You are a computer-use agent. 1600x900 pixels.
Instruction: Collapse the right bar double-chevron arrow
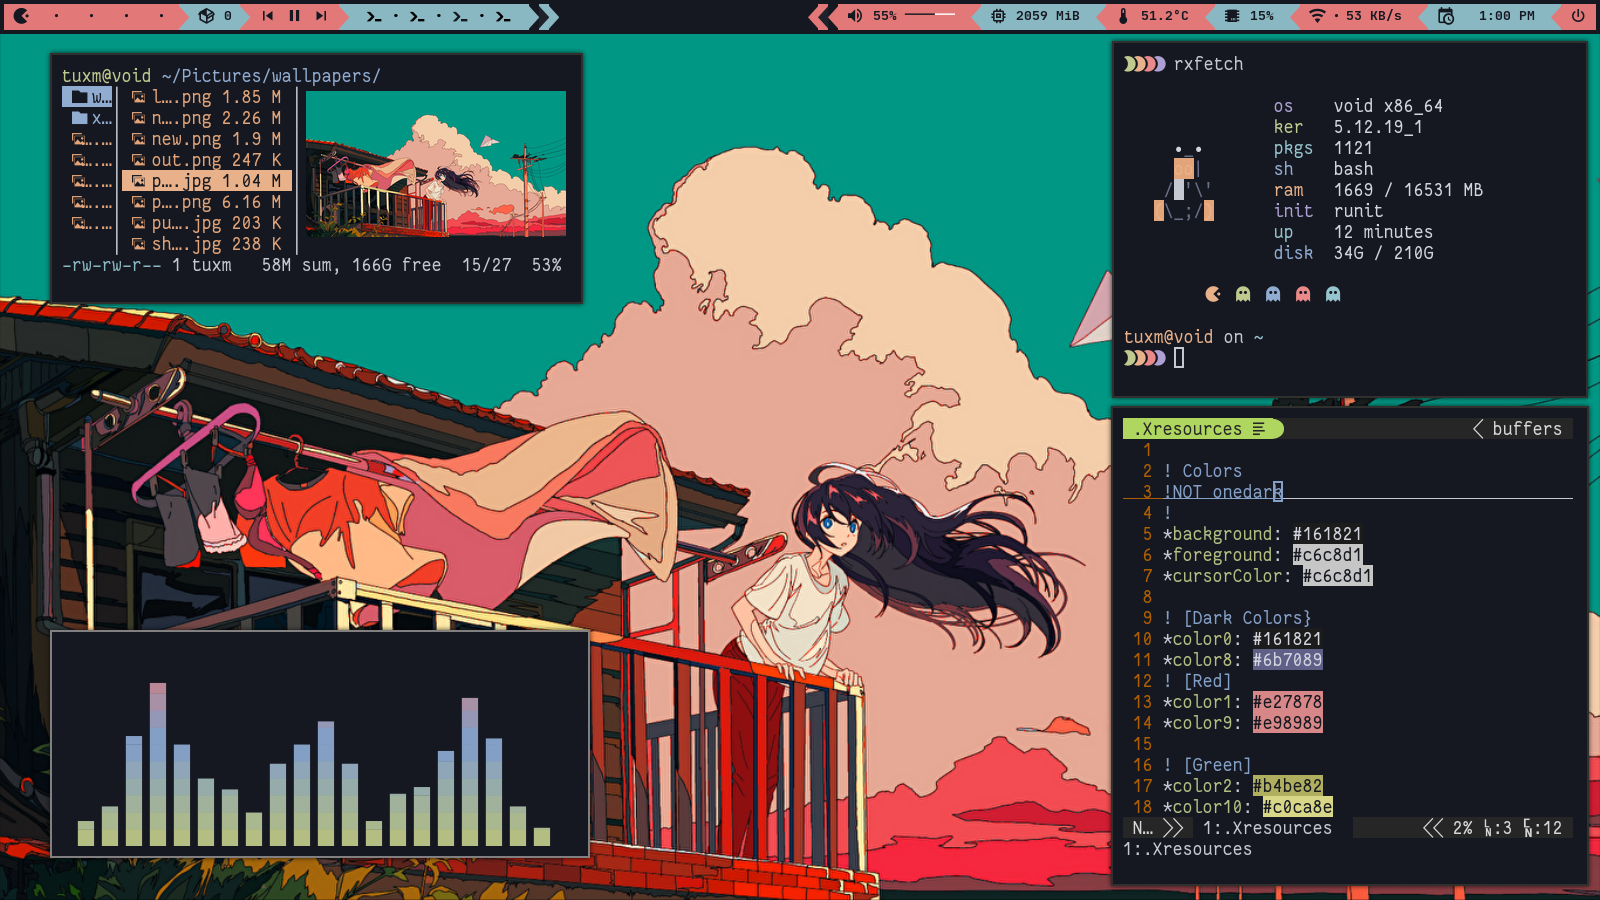click(818, 16)
